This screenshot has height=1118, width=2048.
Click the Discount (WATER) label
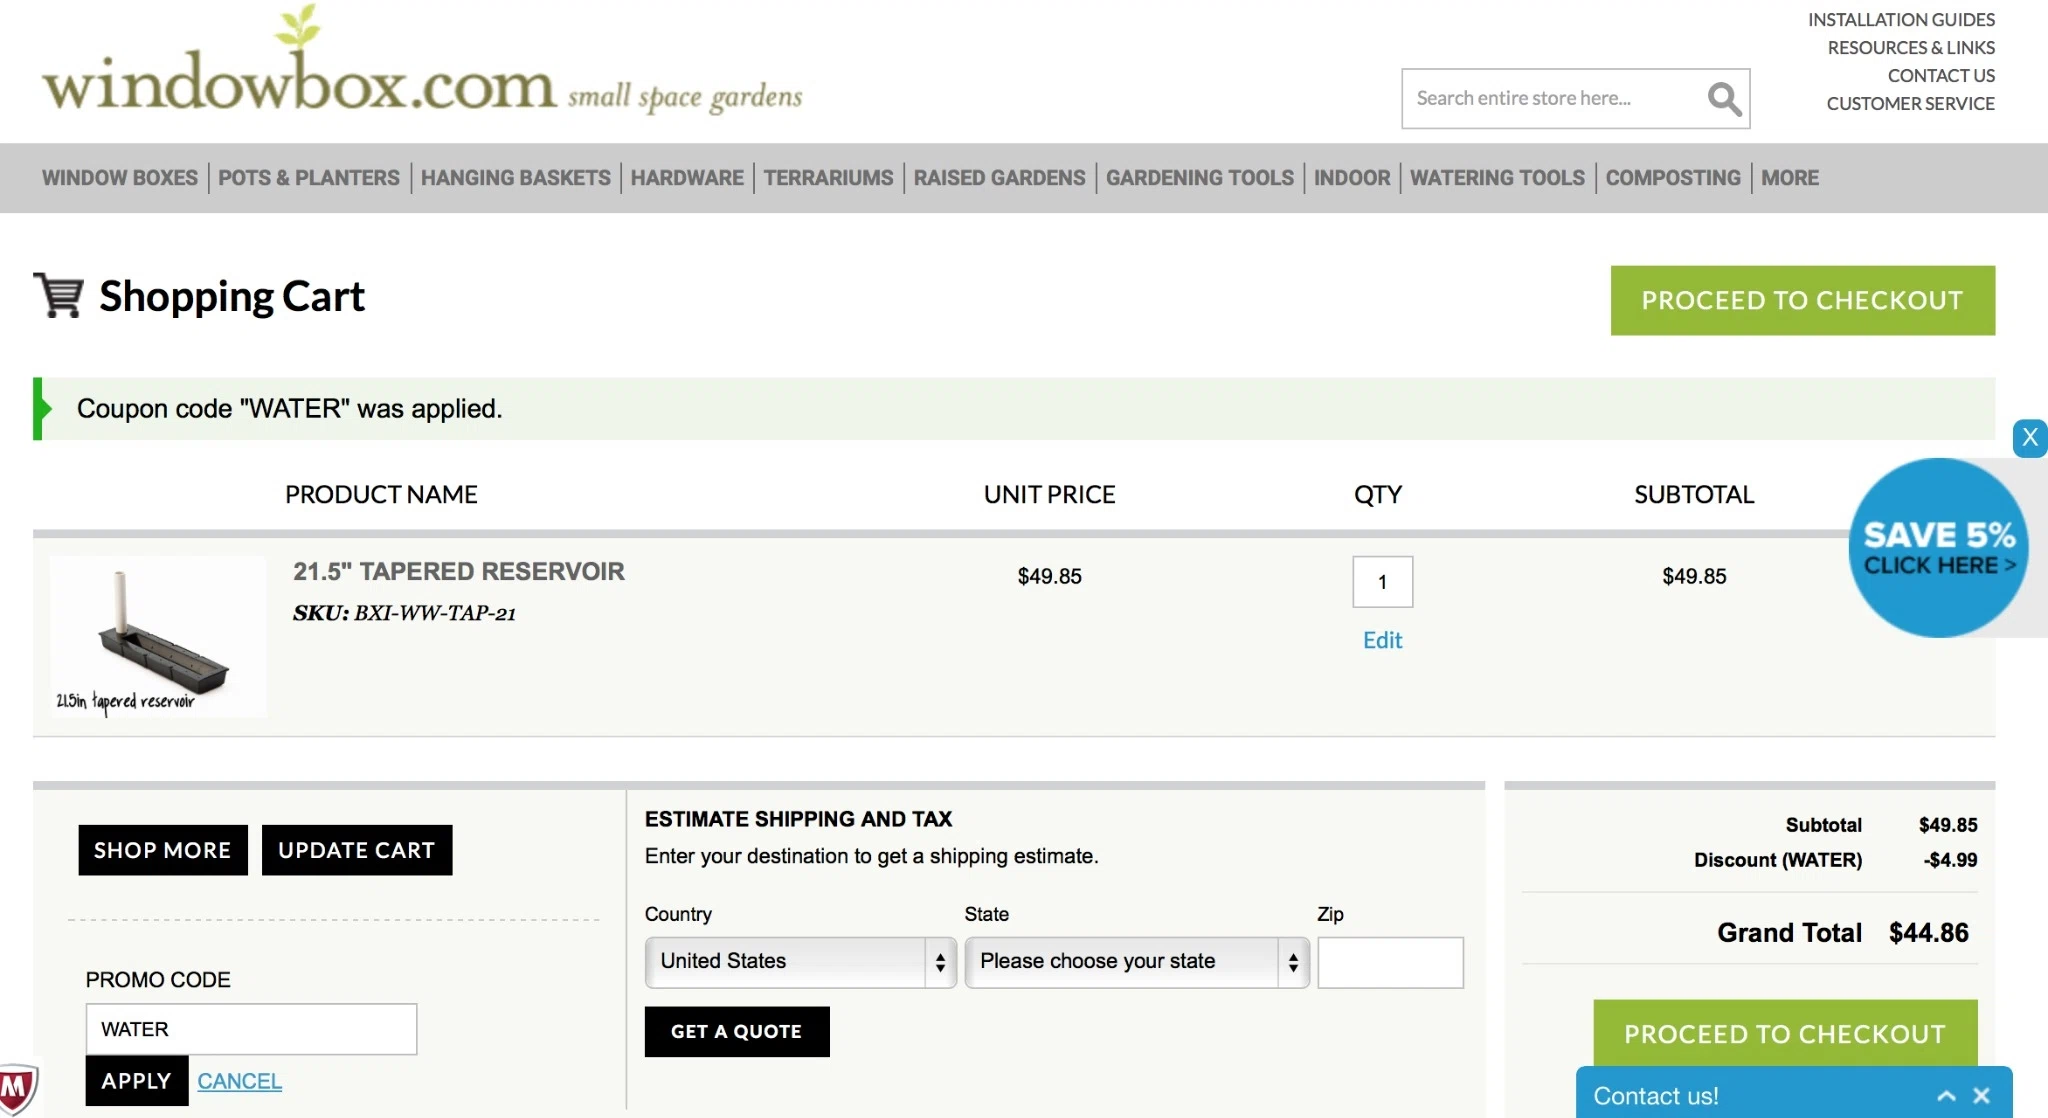pyautogui.click(x=1777, y=860)
